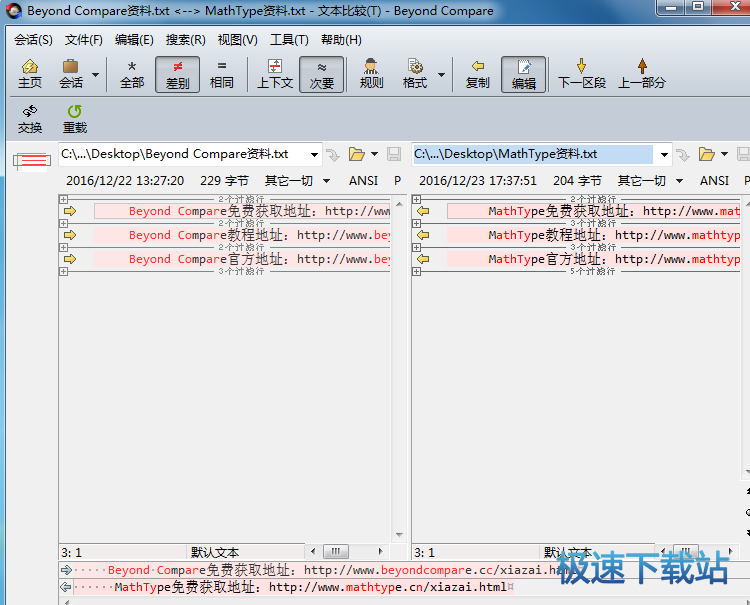Click the left pane save icon
The image size is (750, 605).
(394, 154)
